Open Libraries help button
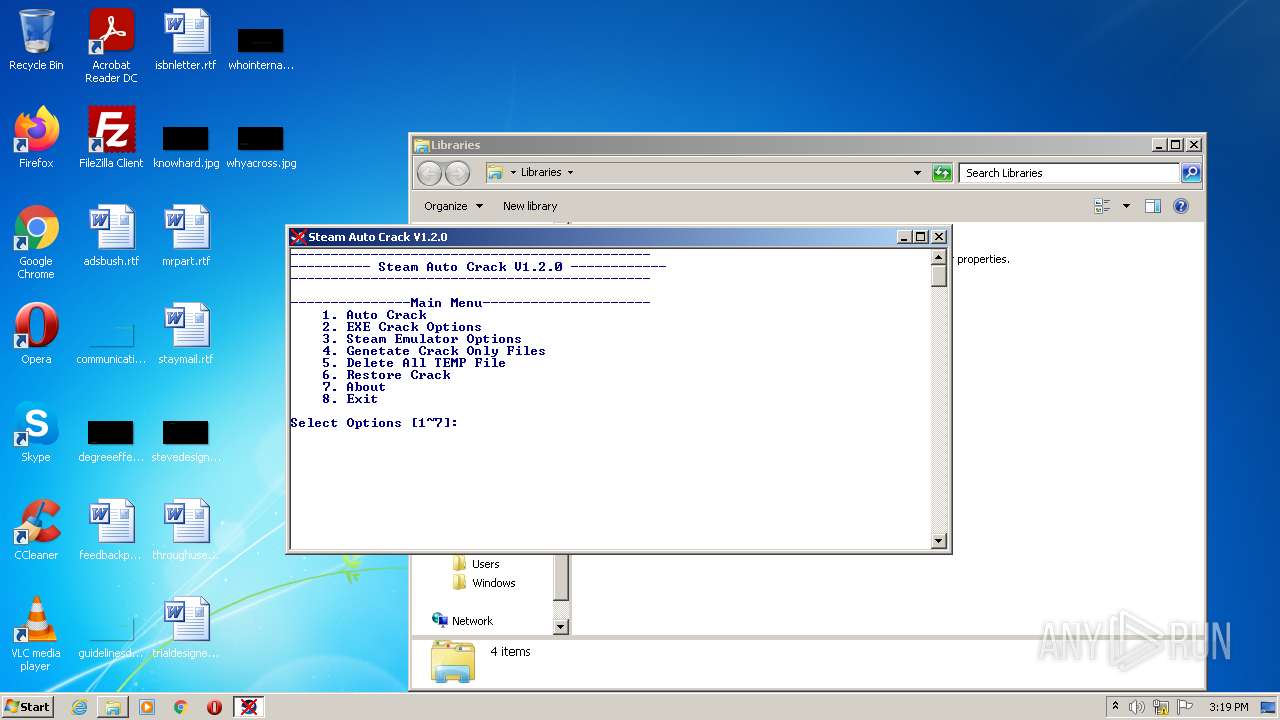Screen dimensions: 1280x720 (1181, 206)
